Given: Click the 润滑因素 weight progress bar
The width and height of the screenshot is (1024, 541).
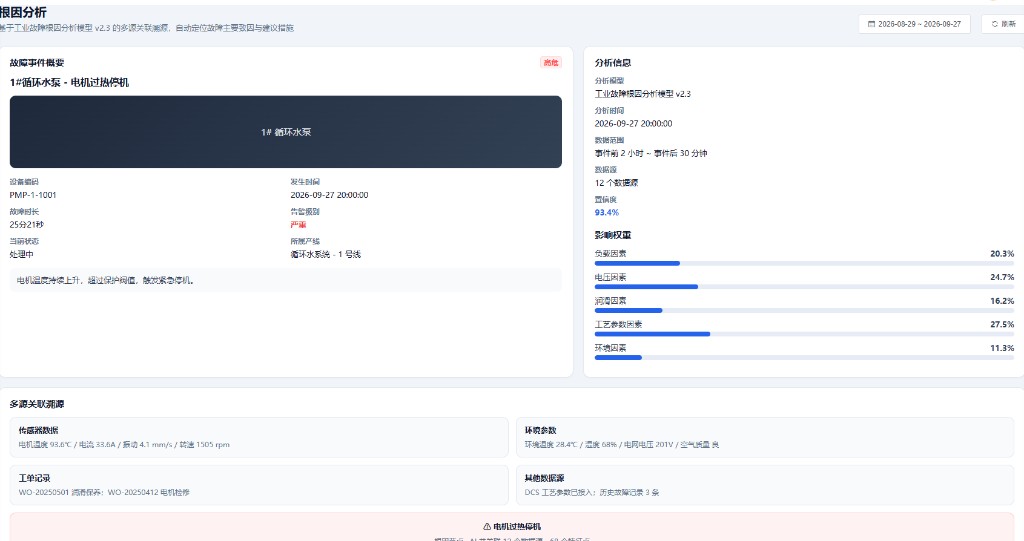Looking at the screenshot, I should [x=804, y=310].
